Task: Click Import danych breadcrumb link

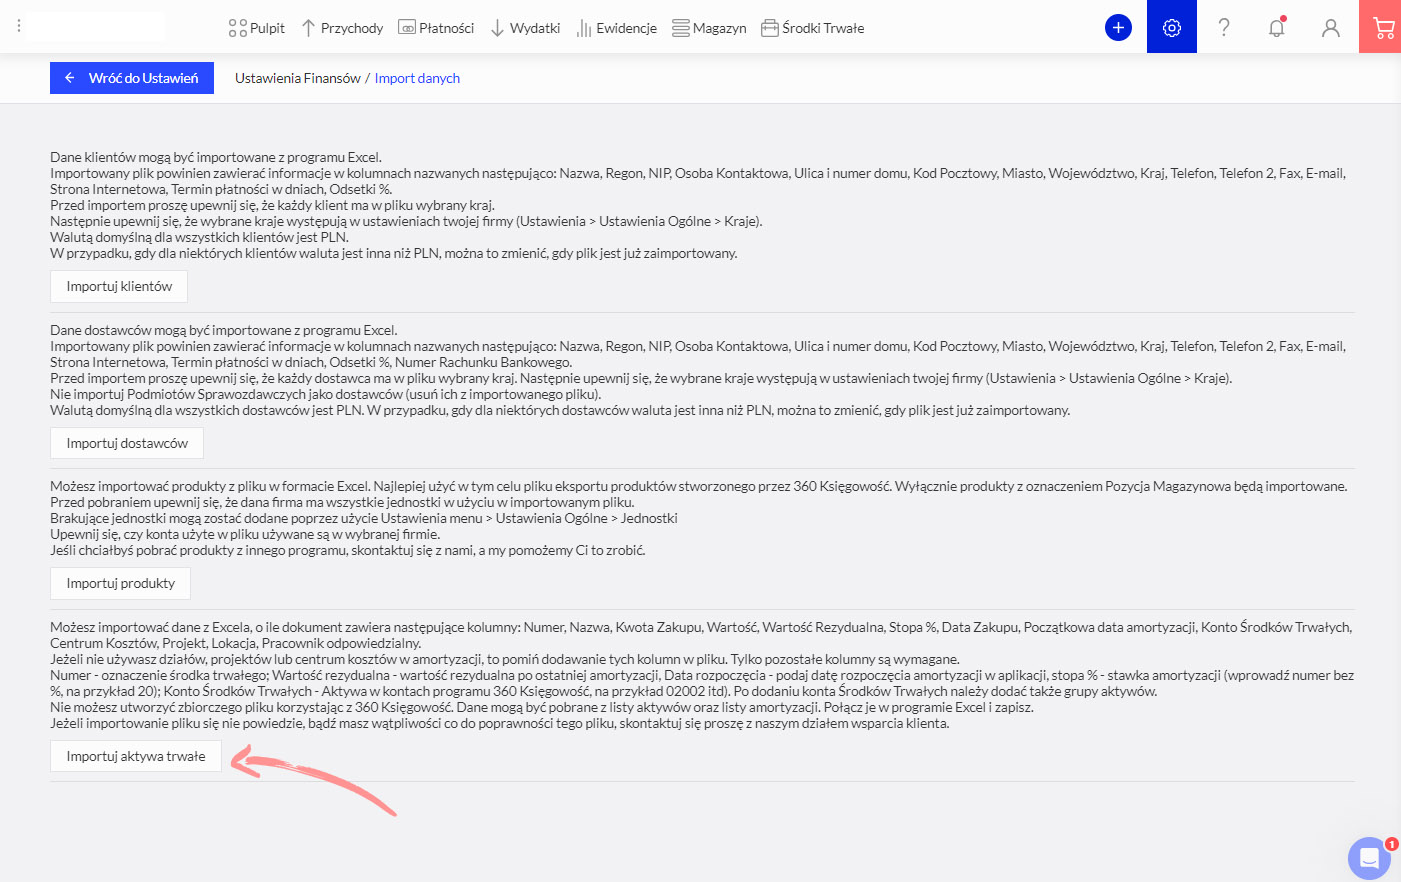Action: [417, 78]
